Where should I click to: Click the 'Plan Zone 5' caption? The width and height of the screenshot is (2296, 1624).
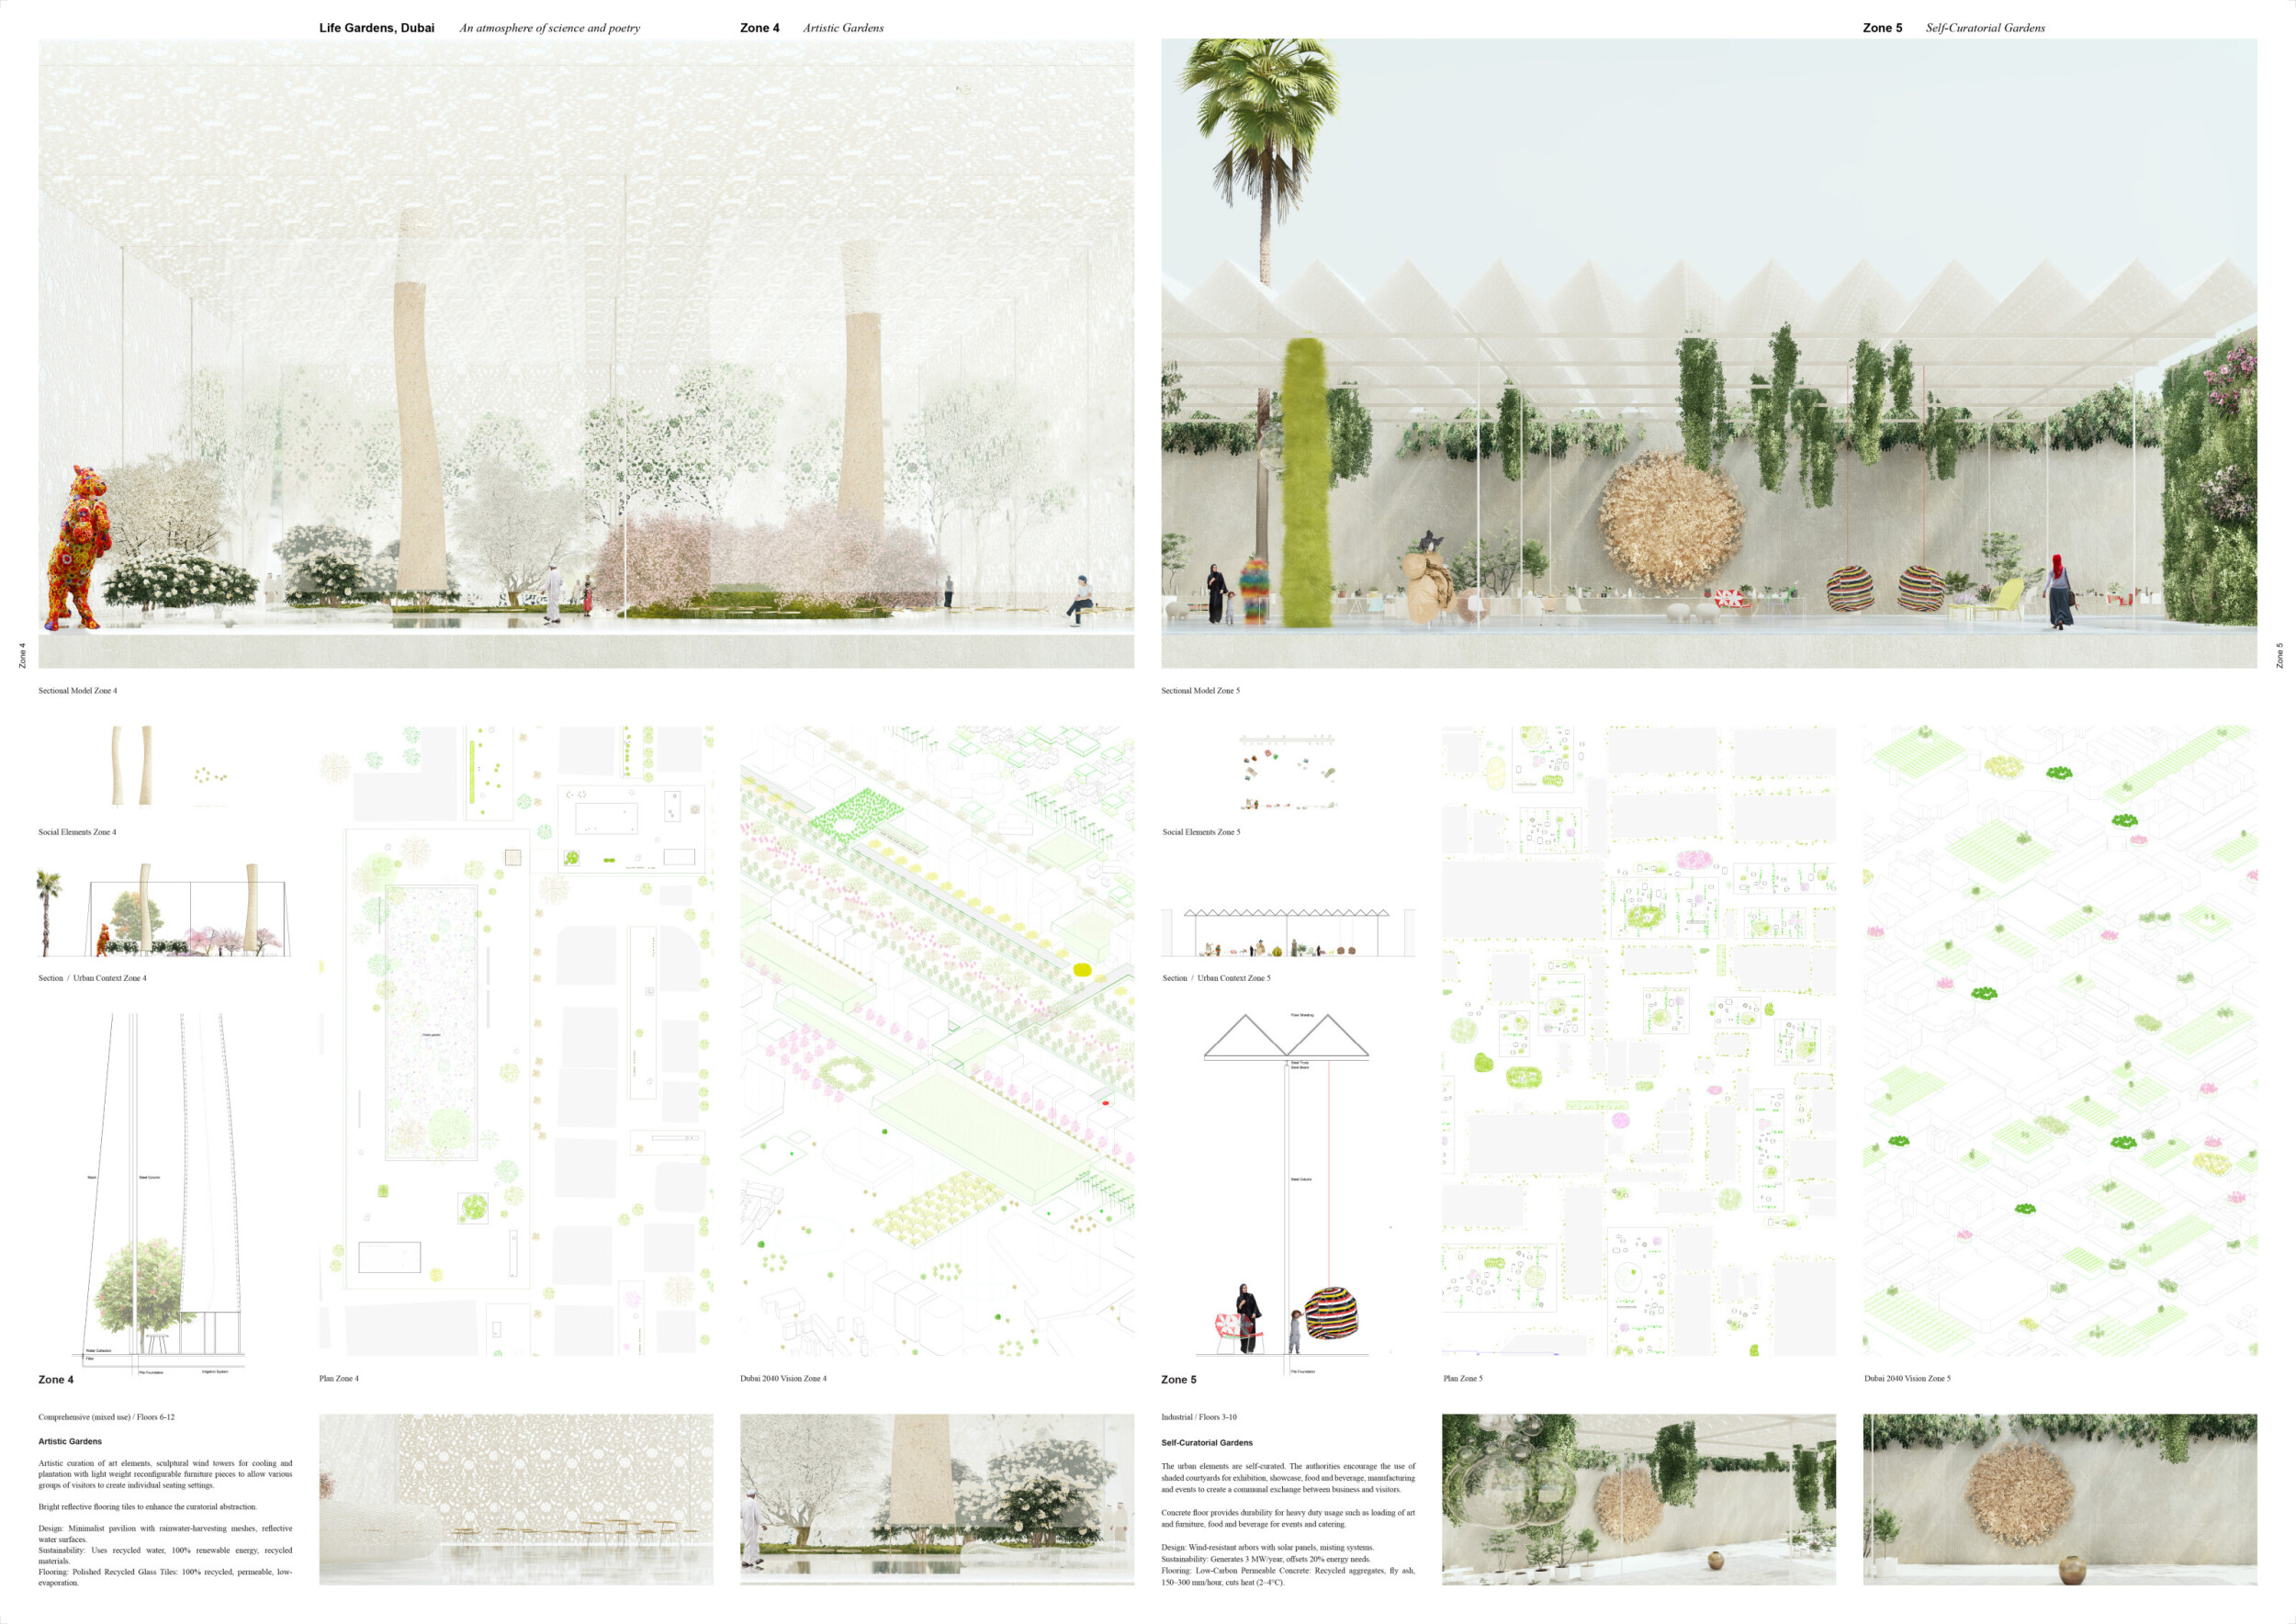tap(1462, 1378)
